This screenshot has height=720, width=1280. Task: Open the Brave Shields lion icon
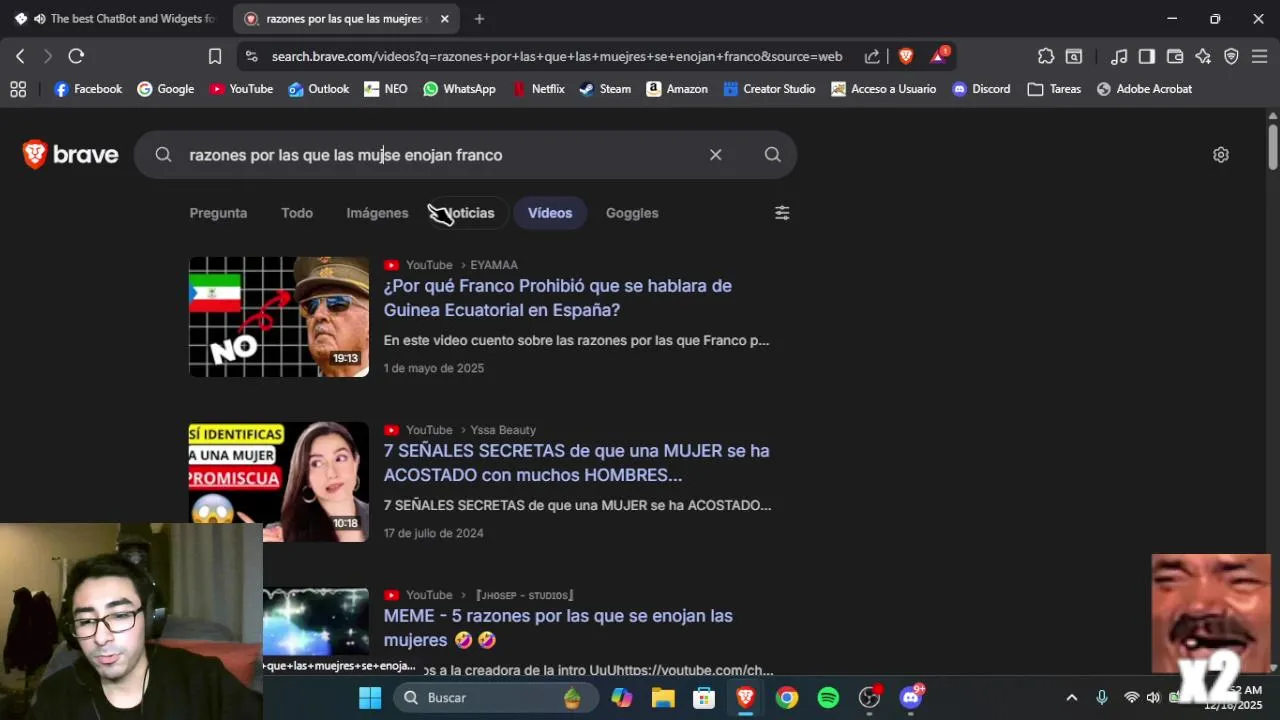[906, 57]
